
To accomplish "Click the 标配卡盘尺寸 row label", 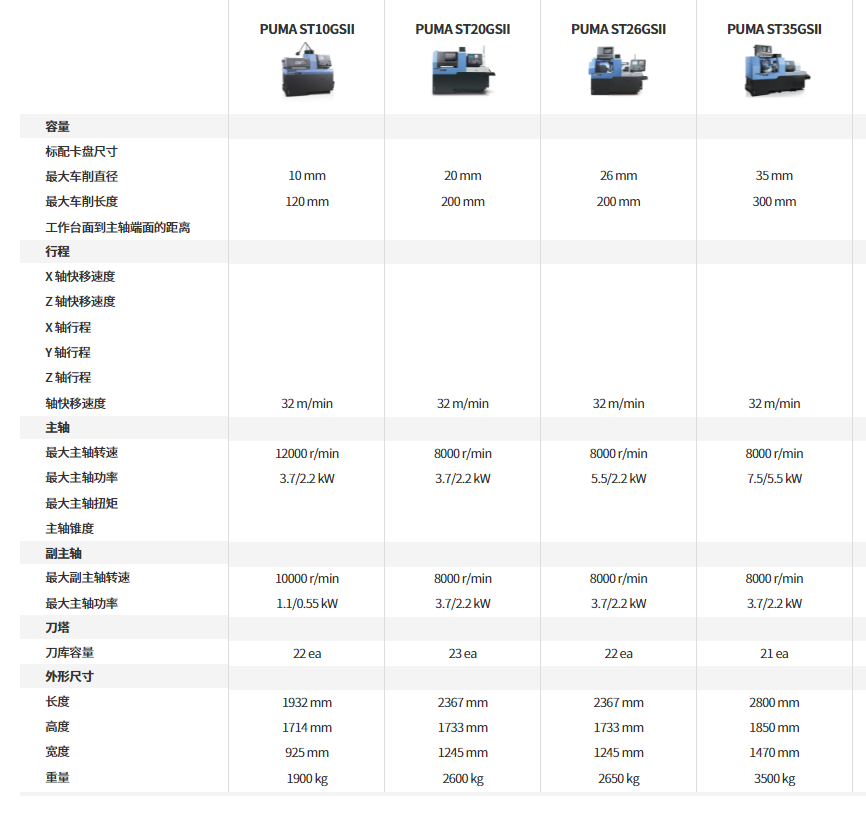I will (82, 151).
